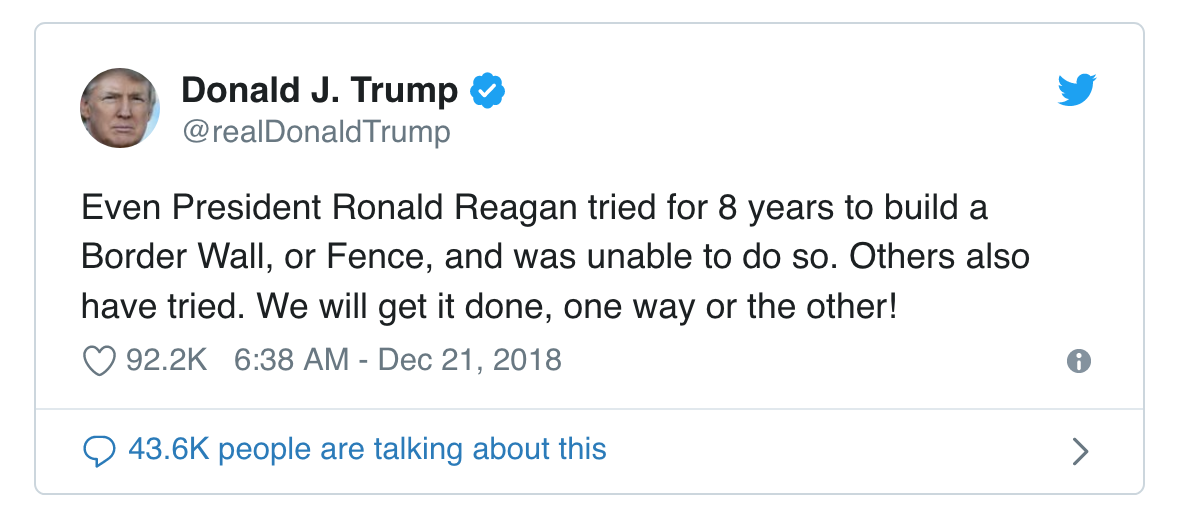
Task: Open Donald J. Trump's profile picture
Action: point(119,108)
